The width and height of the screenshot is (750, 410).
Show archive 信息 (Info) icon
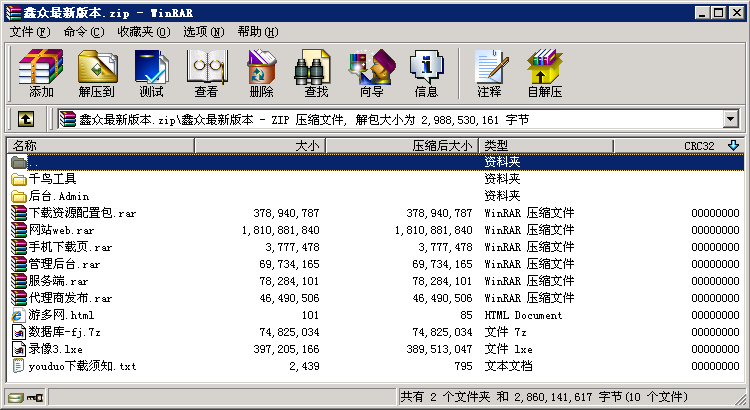pyautogui.click(x=426, y=73)
